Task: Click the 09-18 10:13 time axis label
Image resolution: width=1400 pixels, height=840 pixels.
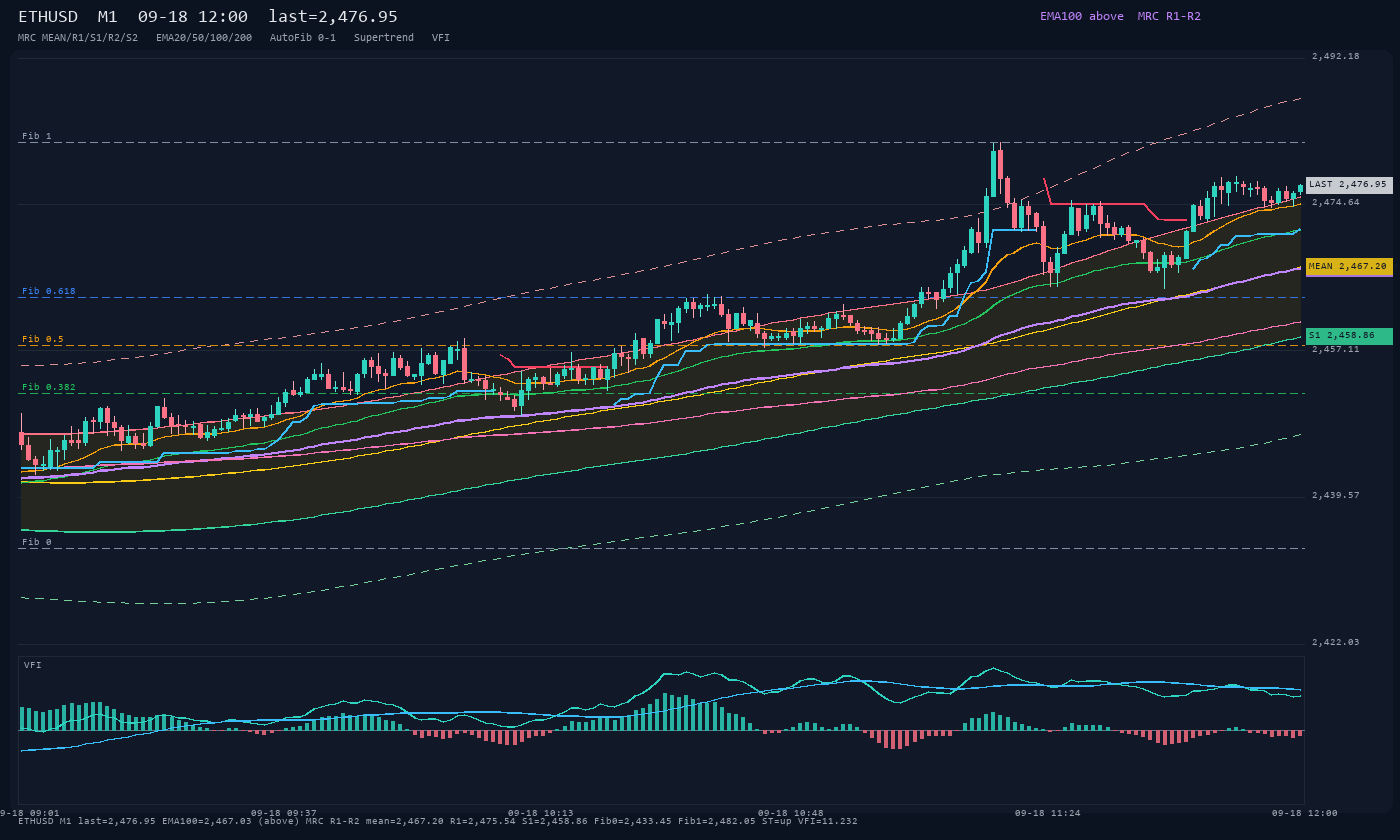Action: tap(541, 813)
